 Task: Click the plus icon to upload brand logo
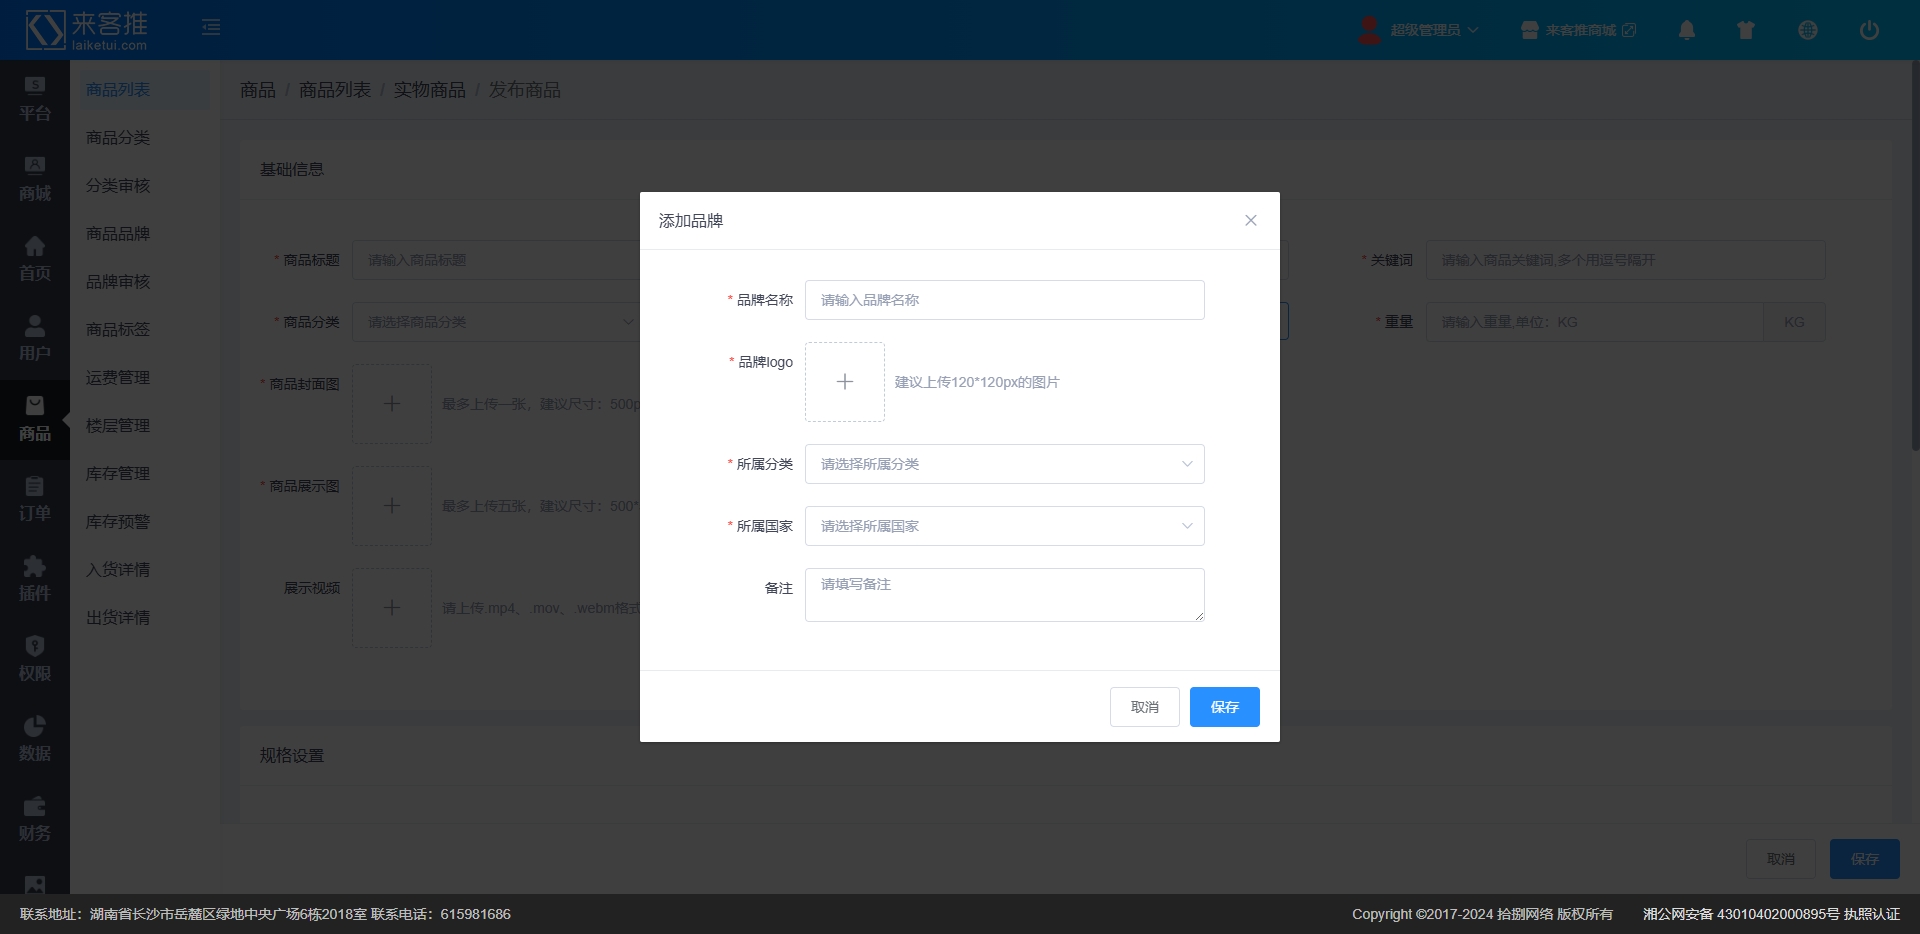pyautogui.click(x=845, y=382)
